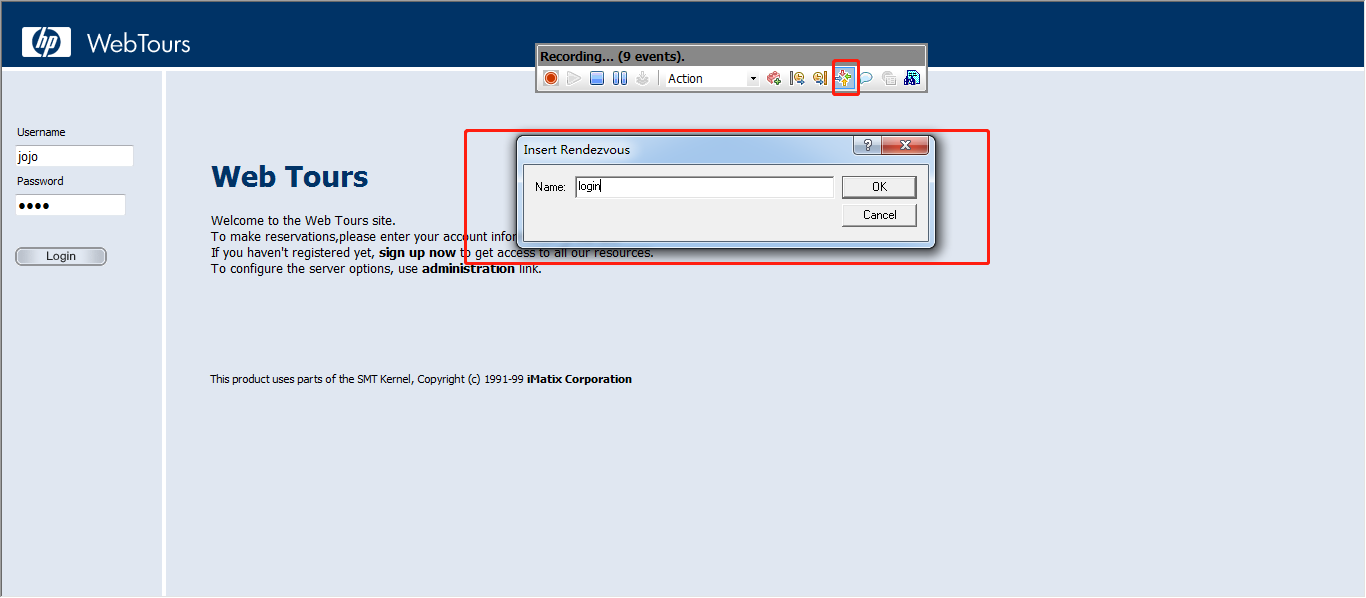The height and width of the screenshot is (598, 1366).
Task: Confirm rendezvous with OK button
Action: (879, 187)
